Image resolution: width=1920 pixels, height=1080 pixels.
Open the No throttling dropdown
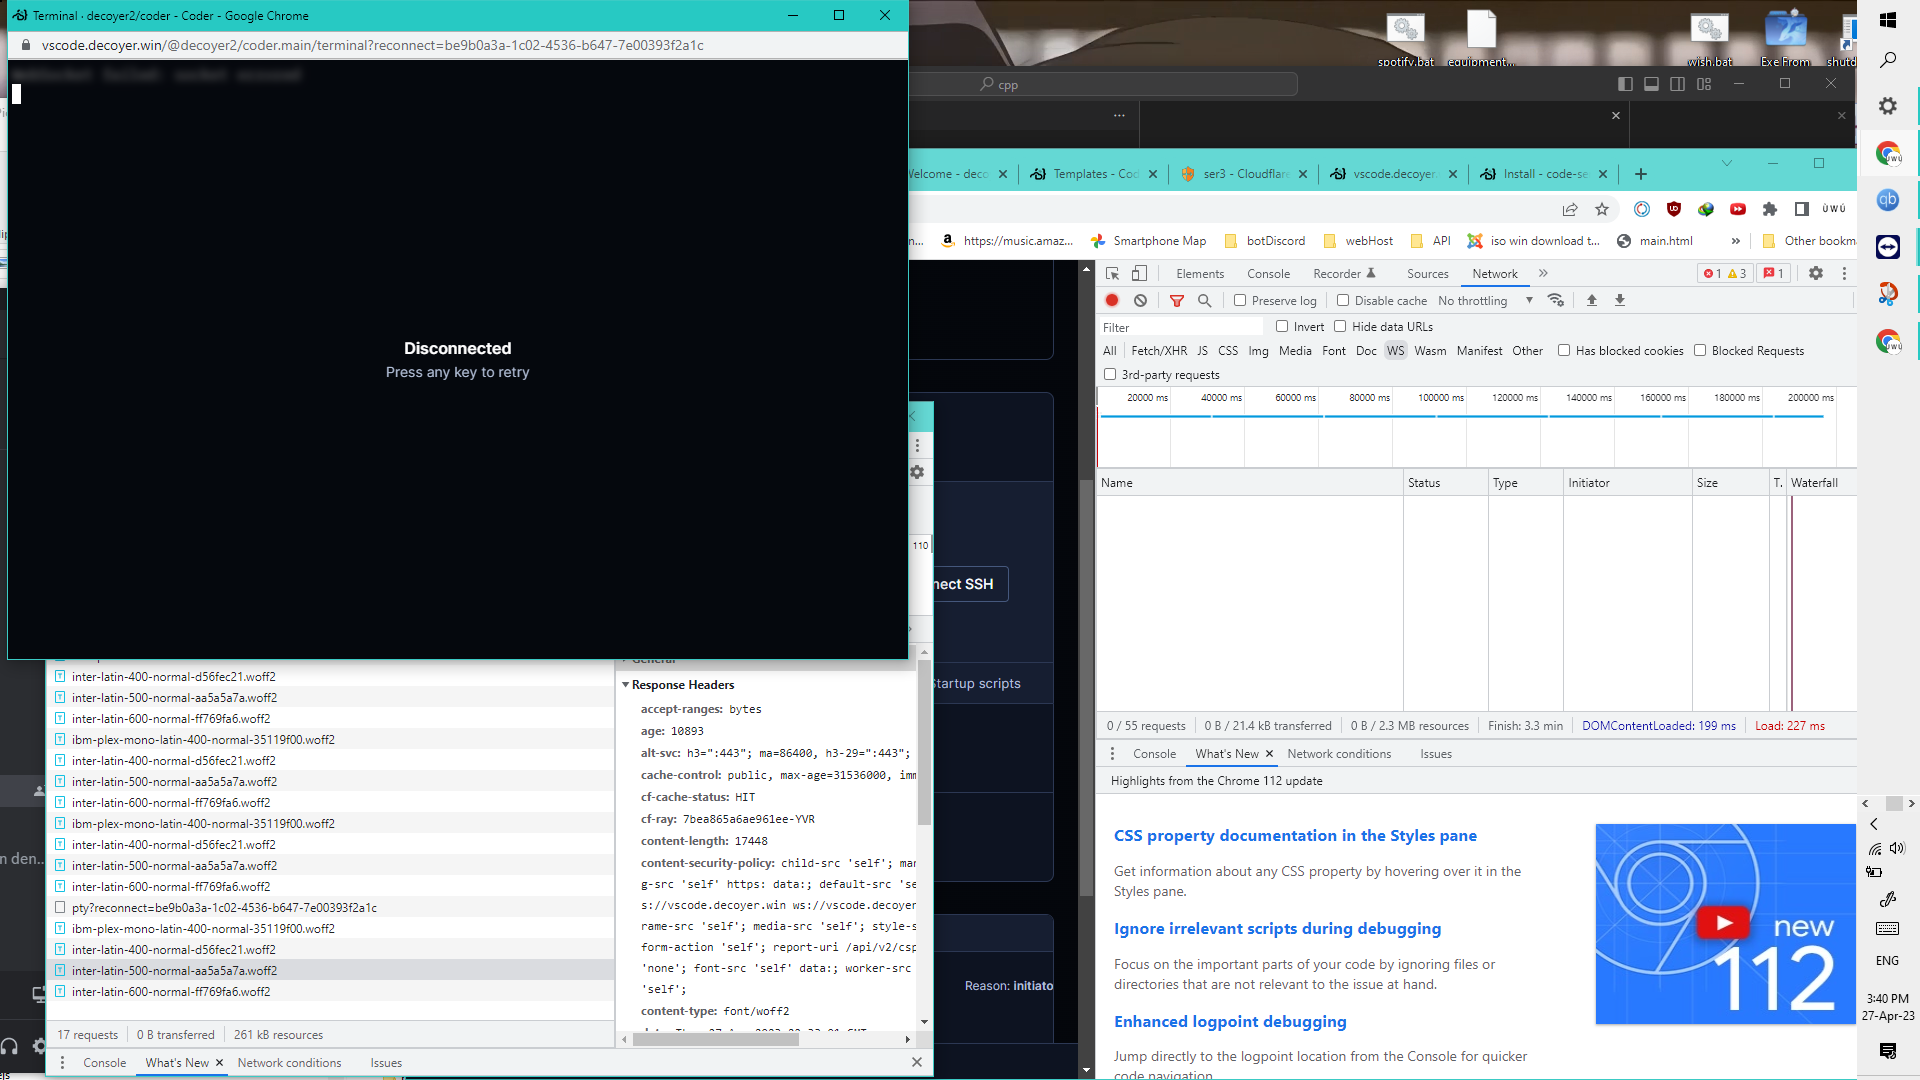(1484, 300)
